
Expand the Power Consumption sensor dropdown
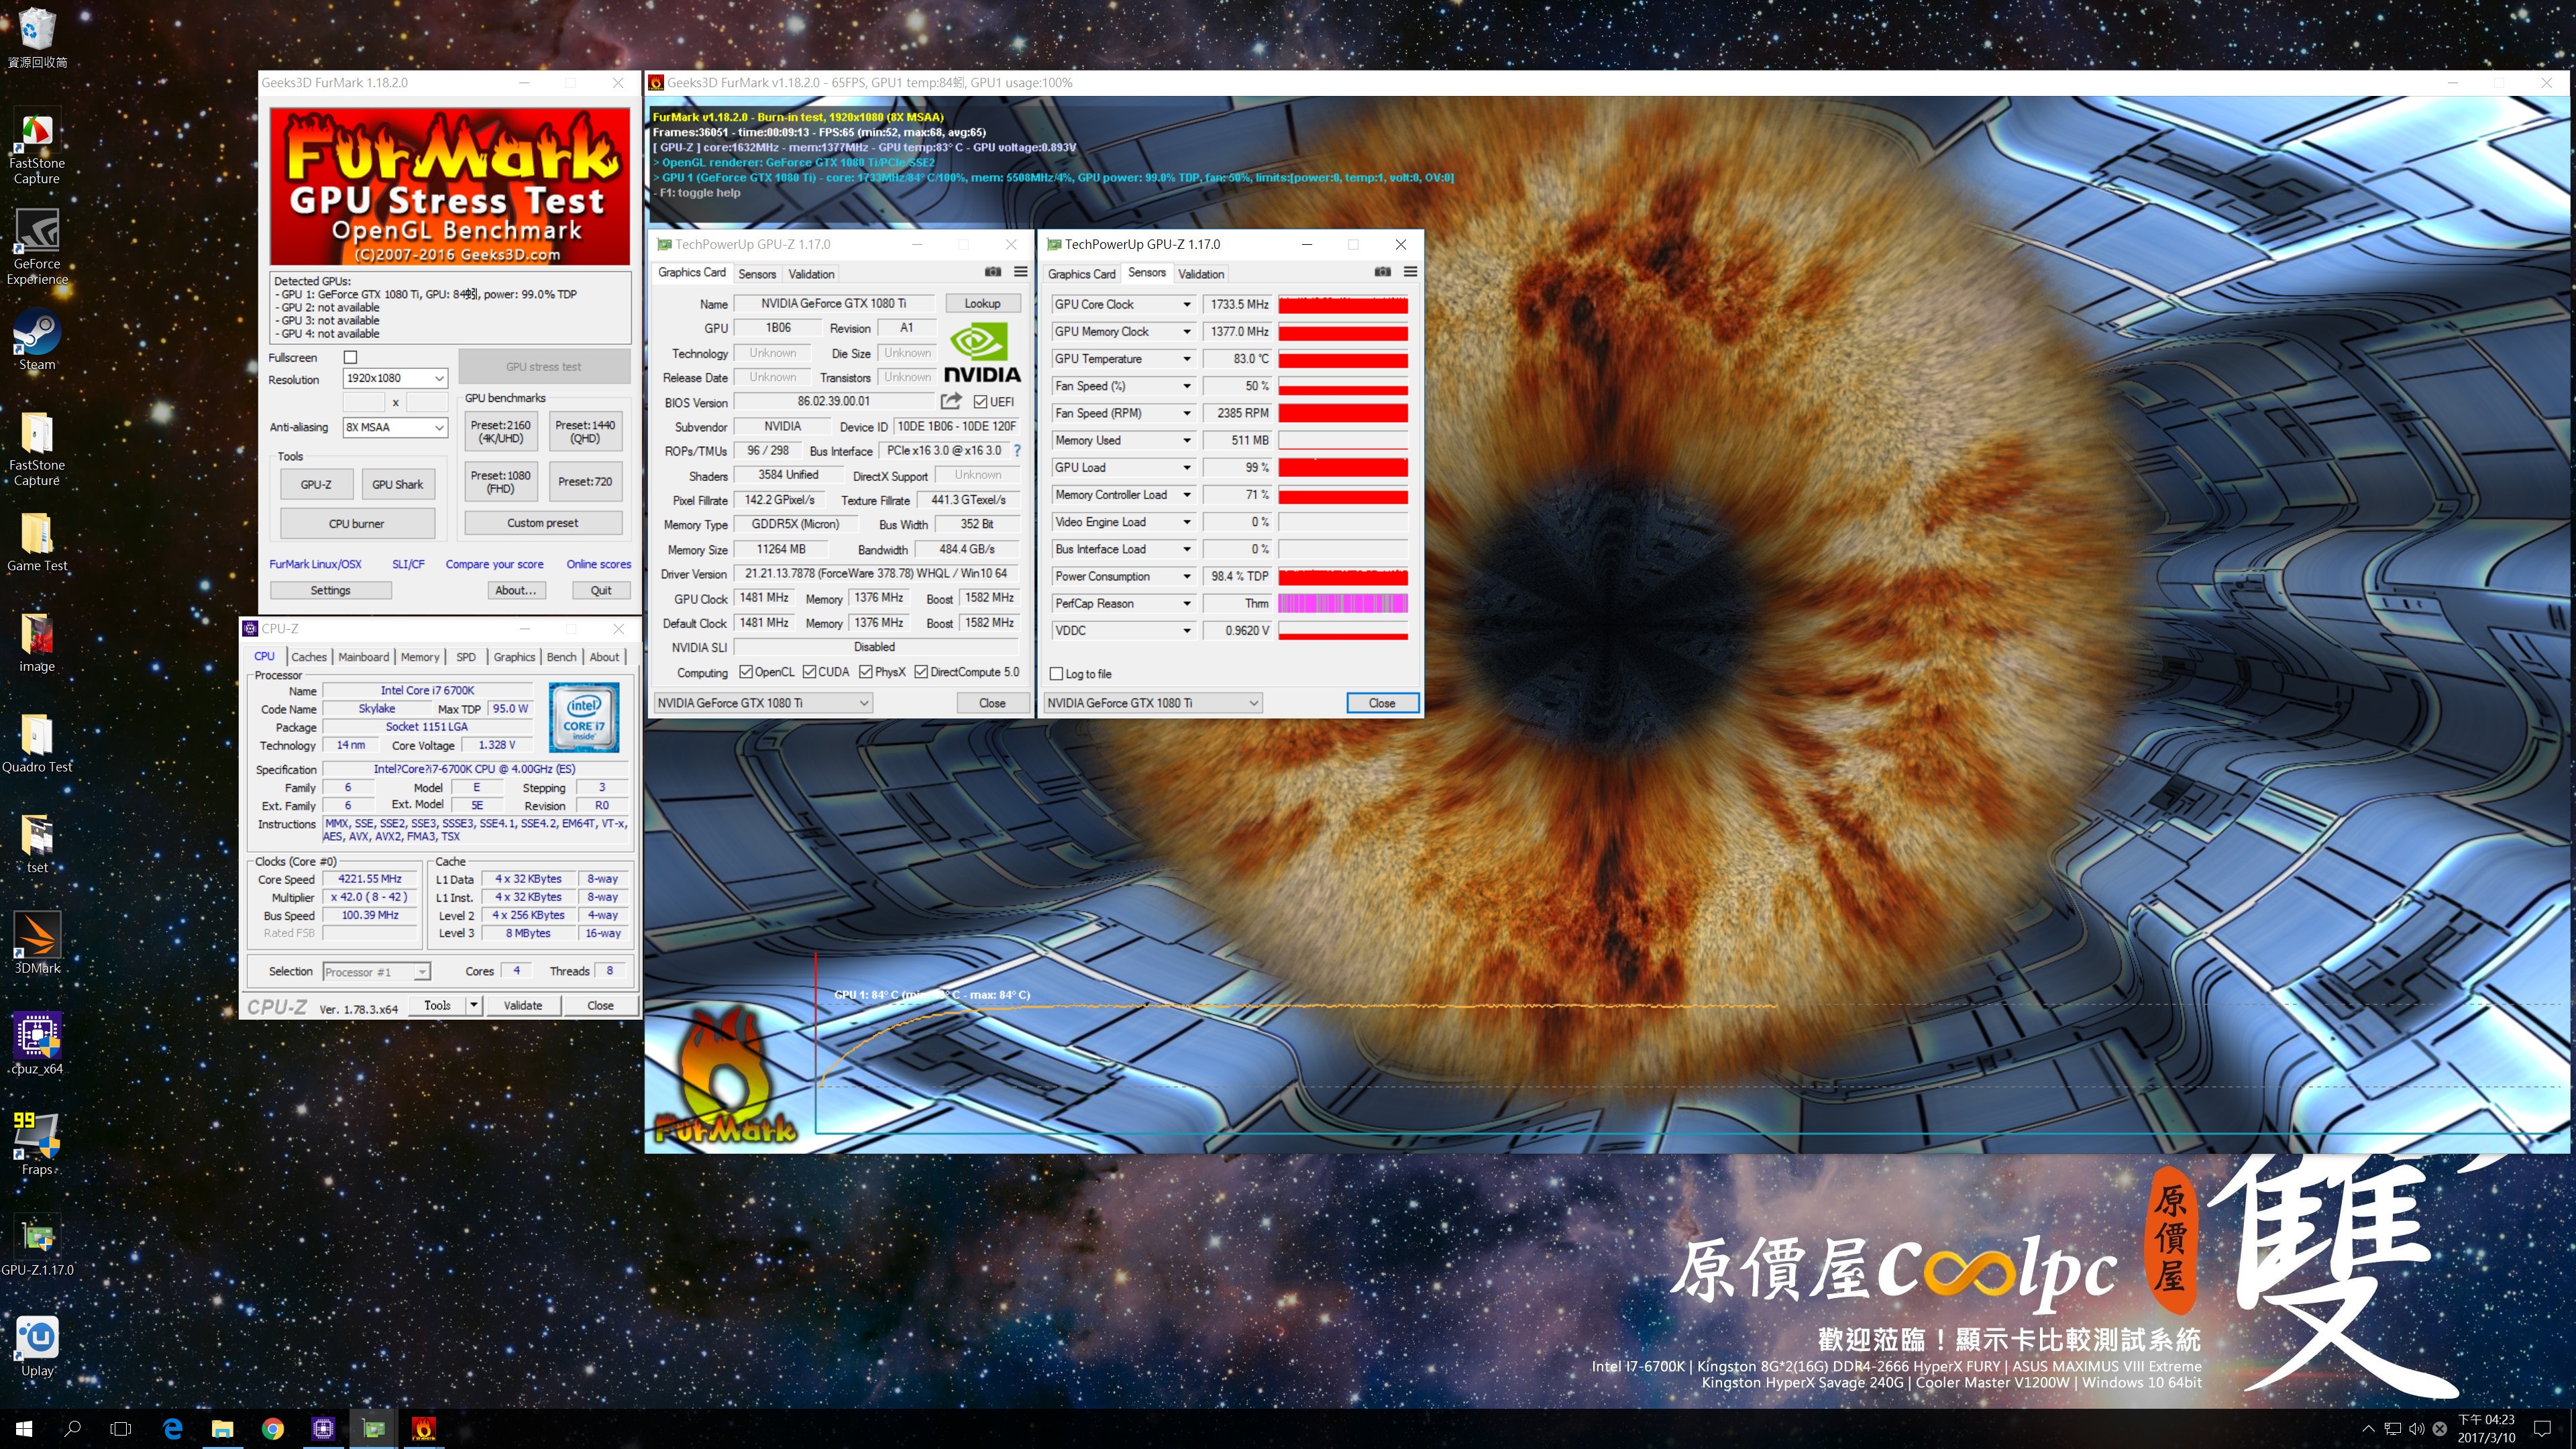click(x=1187, y=577)
